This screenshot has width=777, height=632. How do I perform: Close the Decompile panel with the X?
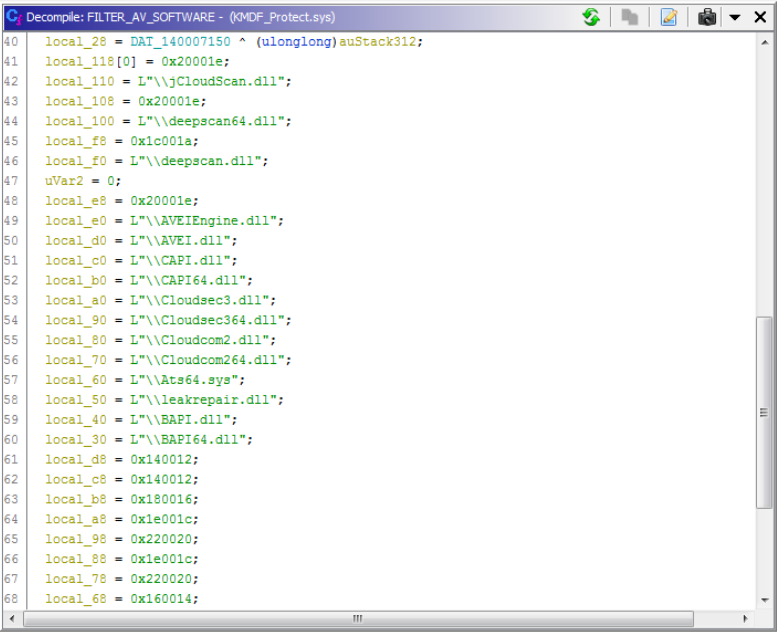(x=759, y=17)
